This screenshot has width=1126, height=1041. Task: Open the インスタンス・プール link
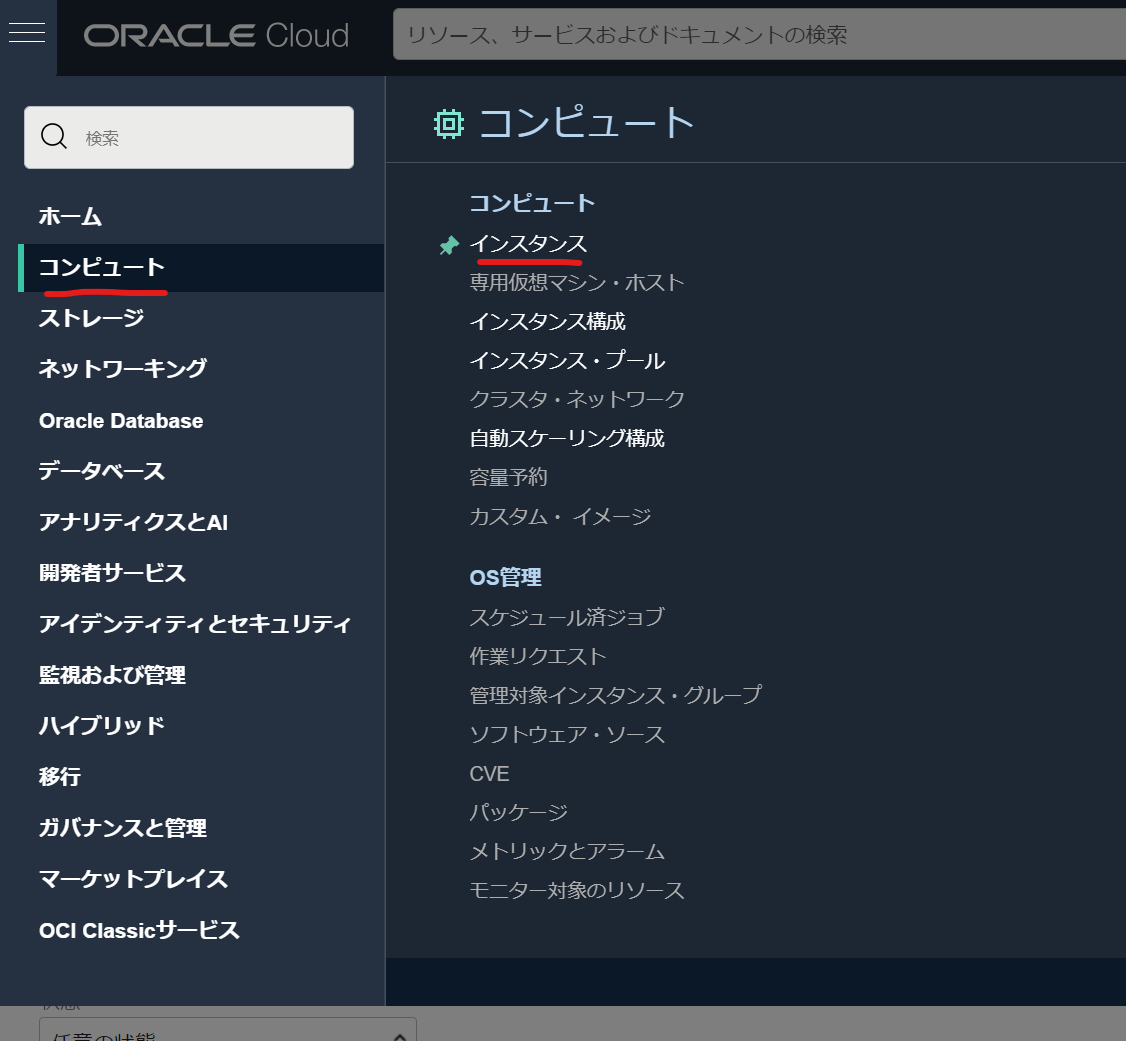coord(567,360)
